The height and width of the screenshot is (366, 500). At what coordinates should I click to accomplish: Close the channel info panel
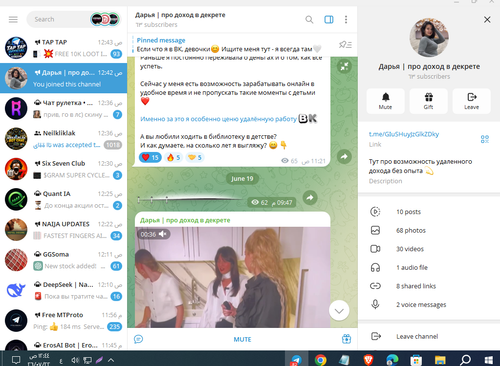[x=487, y=20]
